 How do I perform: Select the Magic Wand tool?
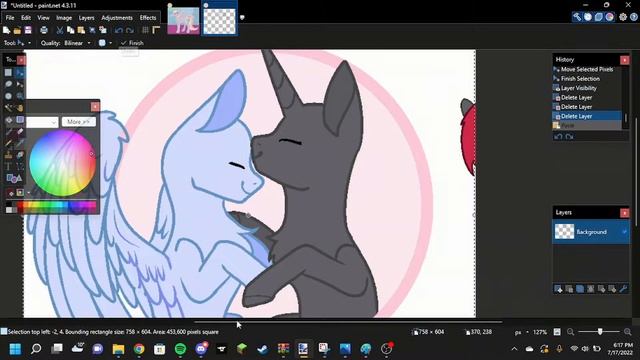point(8,108)
